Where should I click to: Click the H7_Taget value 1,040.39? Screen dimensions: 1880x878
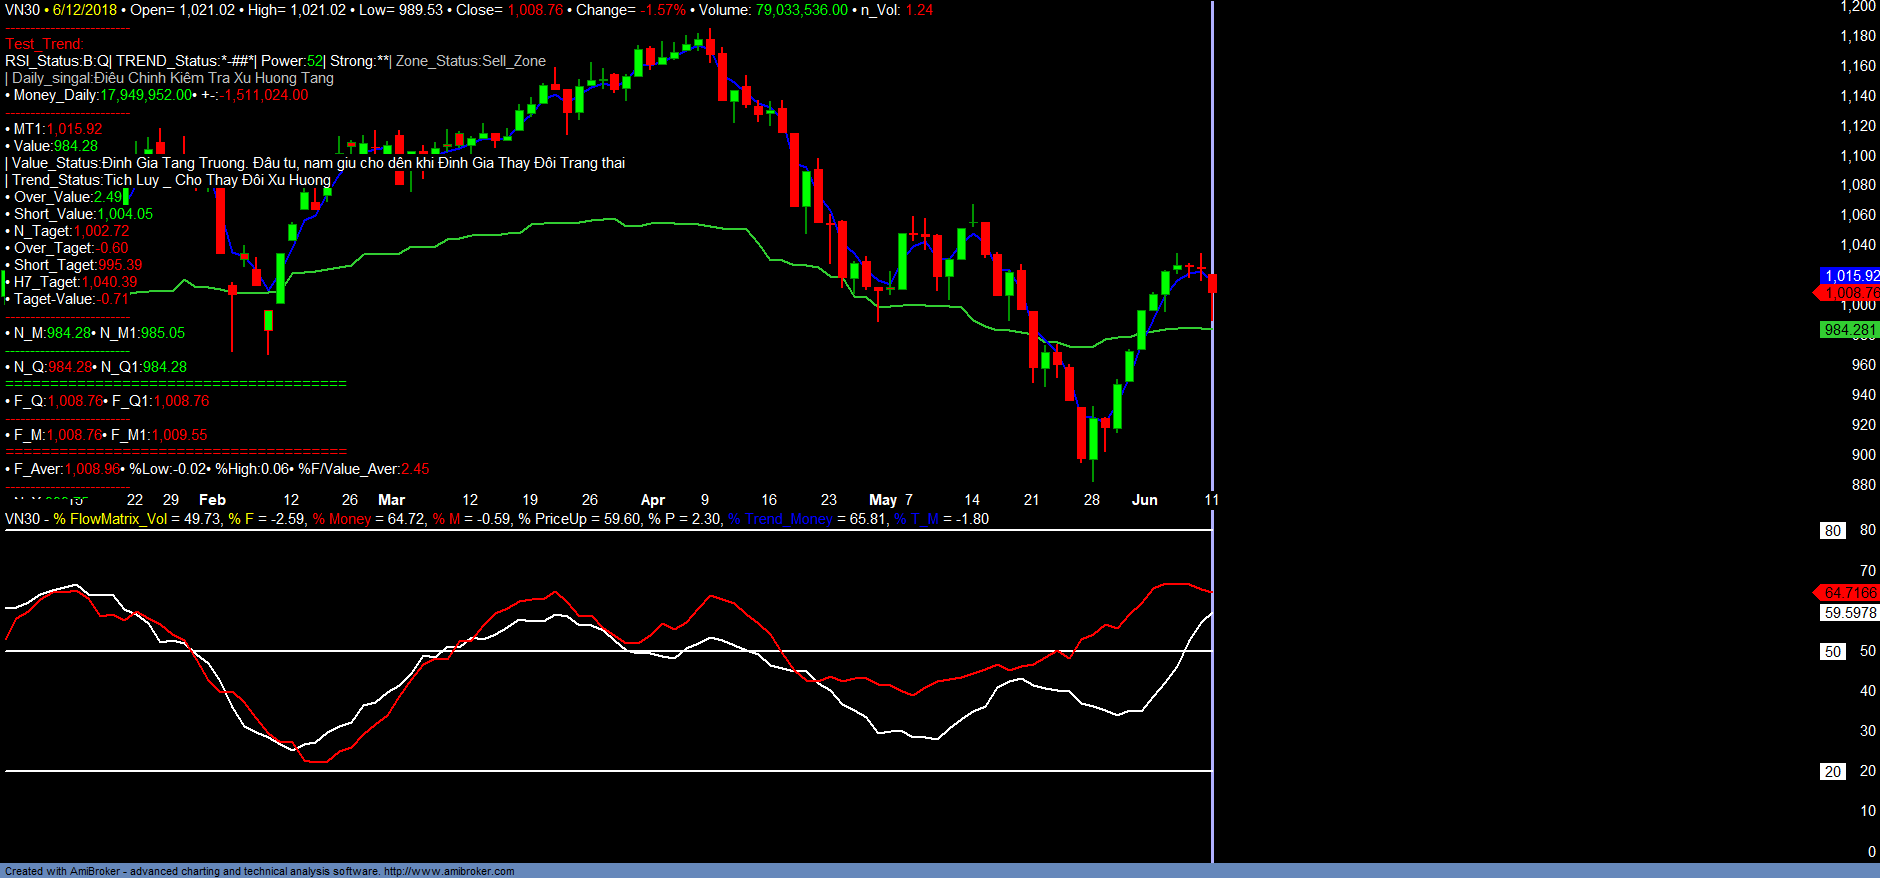[x=109, y=282]
